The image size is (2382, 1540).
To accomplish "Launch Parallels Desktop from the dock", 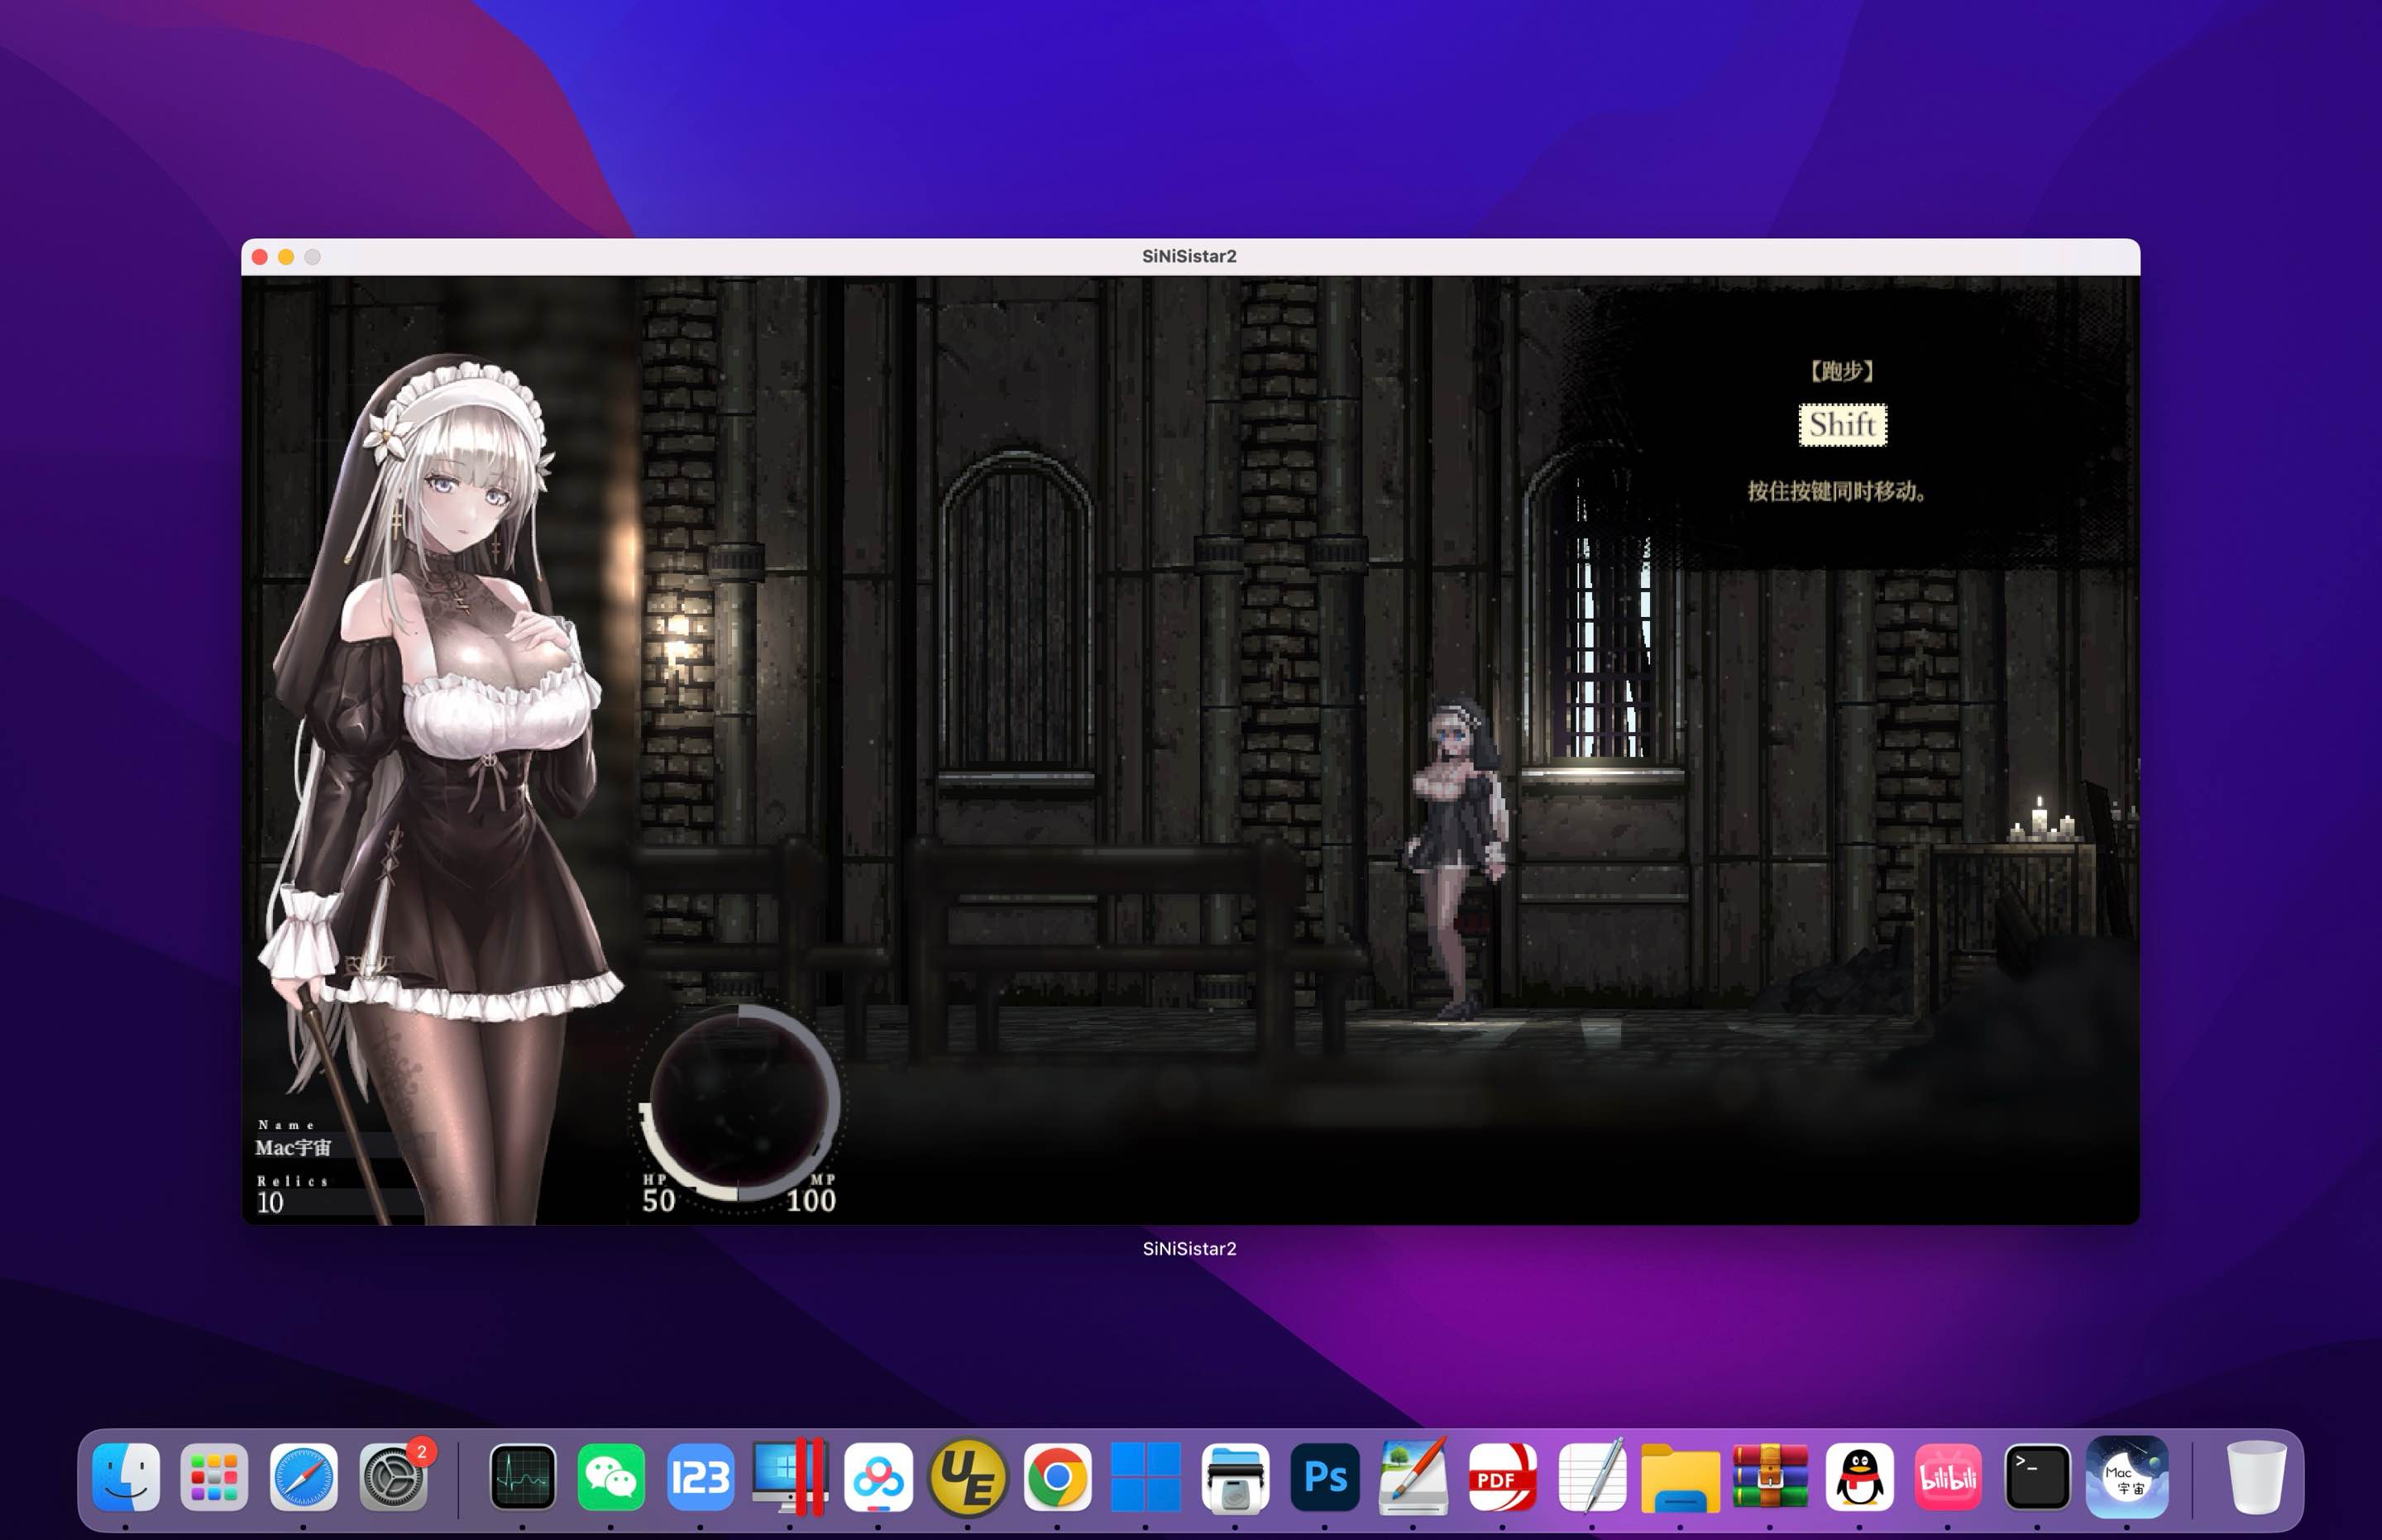I will tap(789, 1477).
